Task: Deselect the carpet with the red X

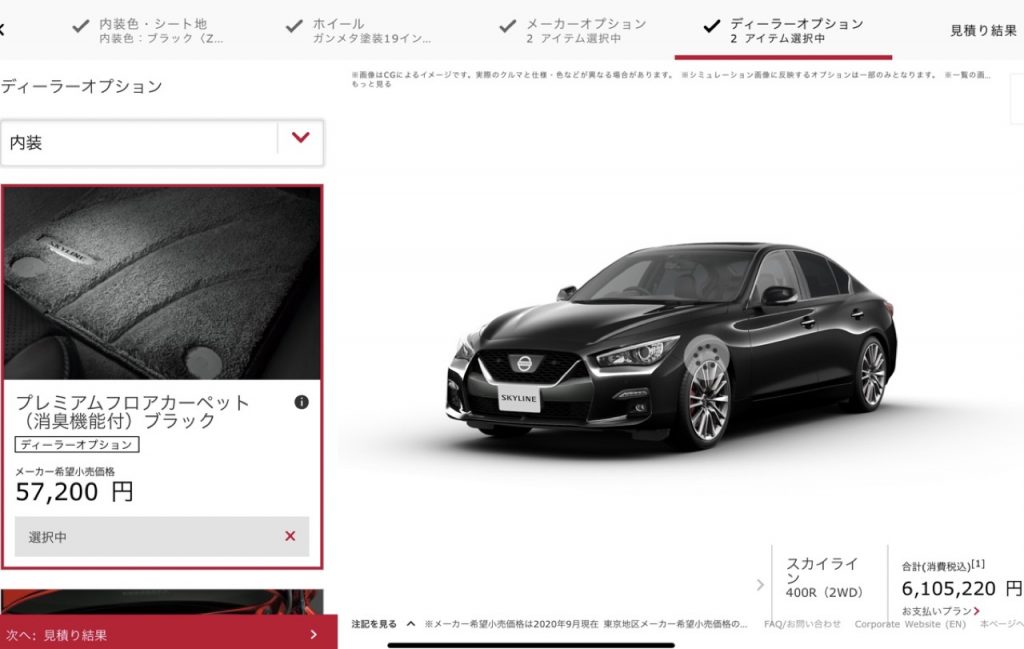Action: [290, 536]
